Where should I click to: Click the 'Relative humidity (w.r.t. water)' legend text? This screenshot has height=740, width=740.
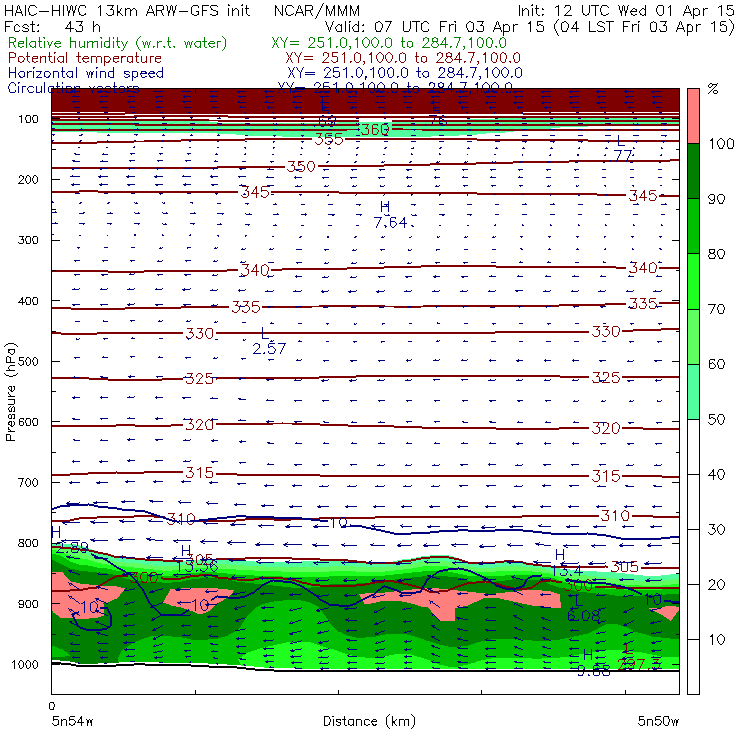[x=118, y=43]
